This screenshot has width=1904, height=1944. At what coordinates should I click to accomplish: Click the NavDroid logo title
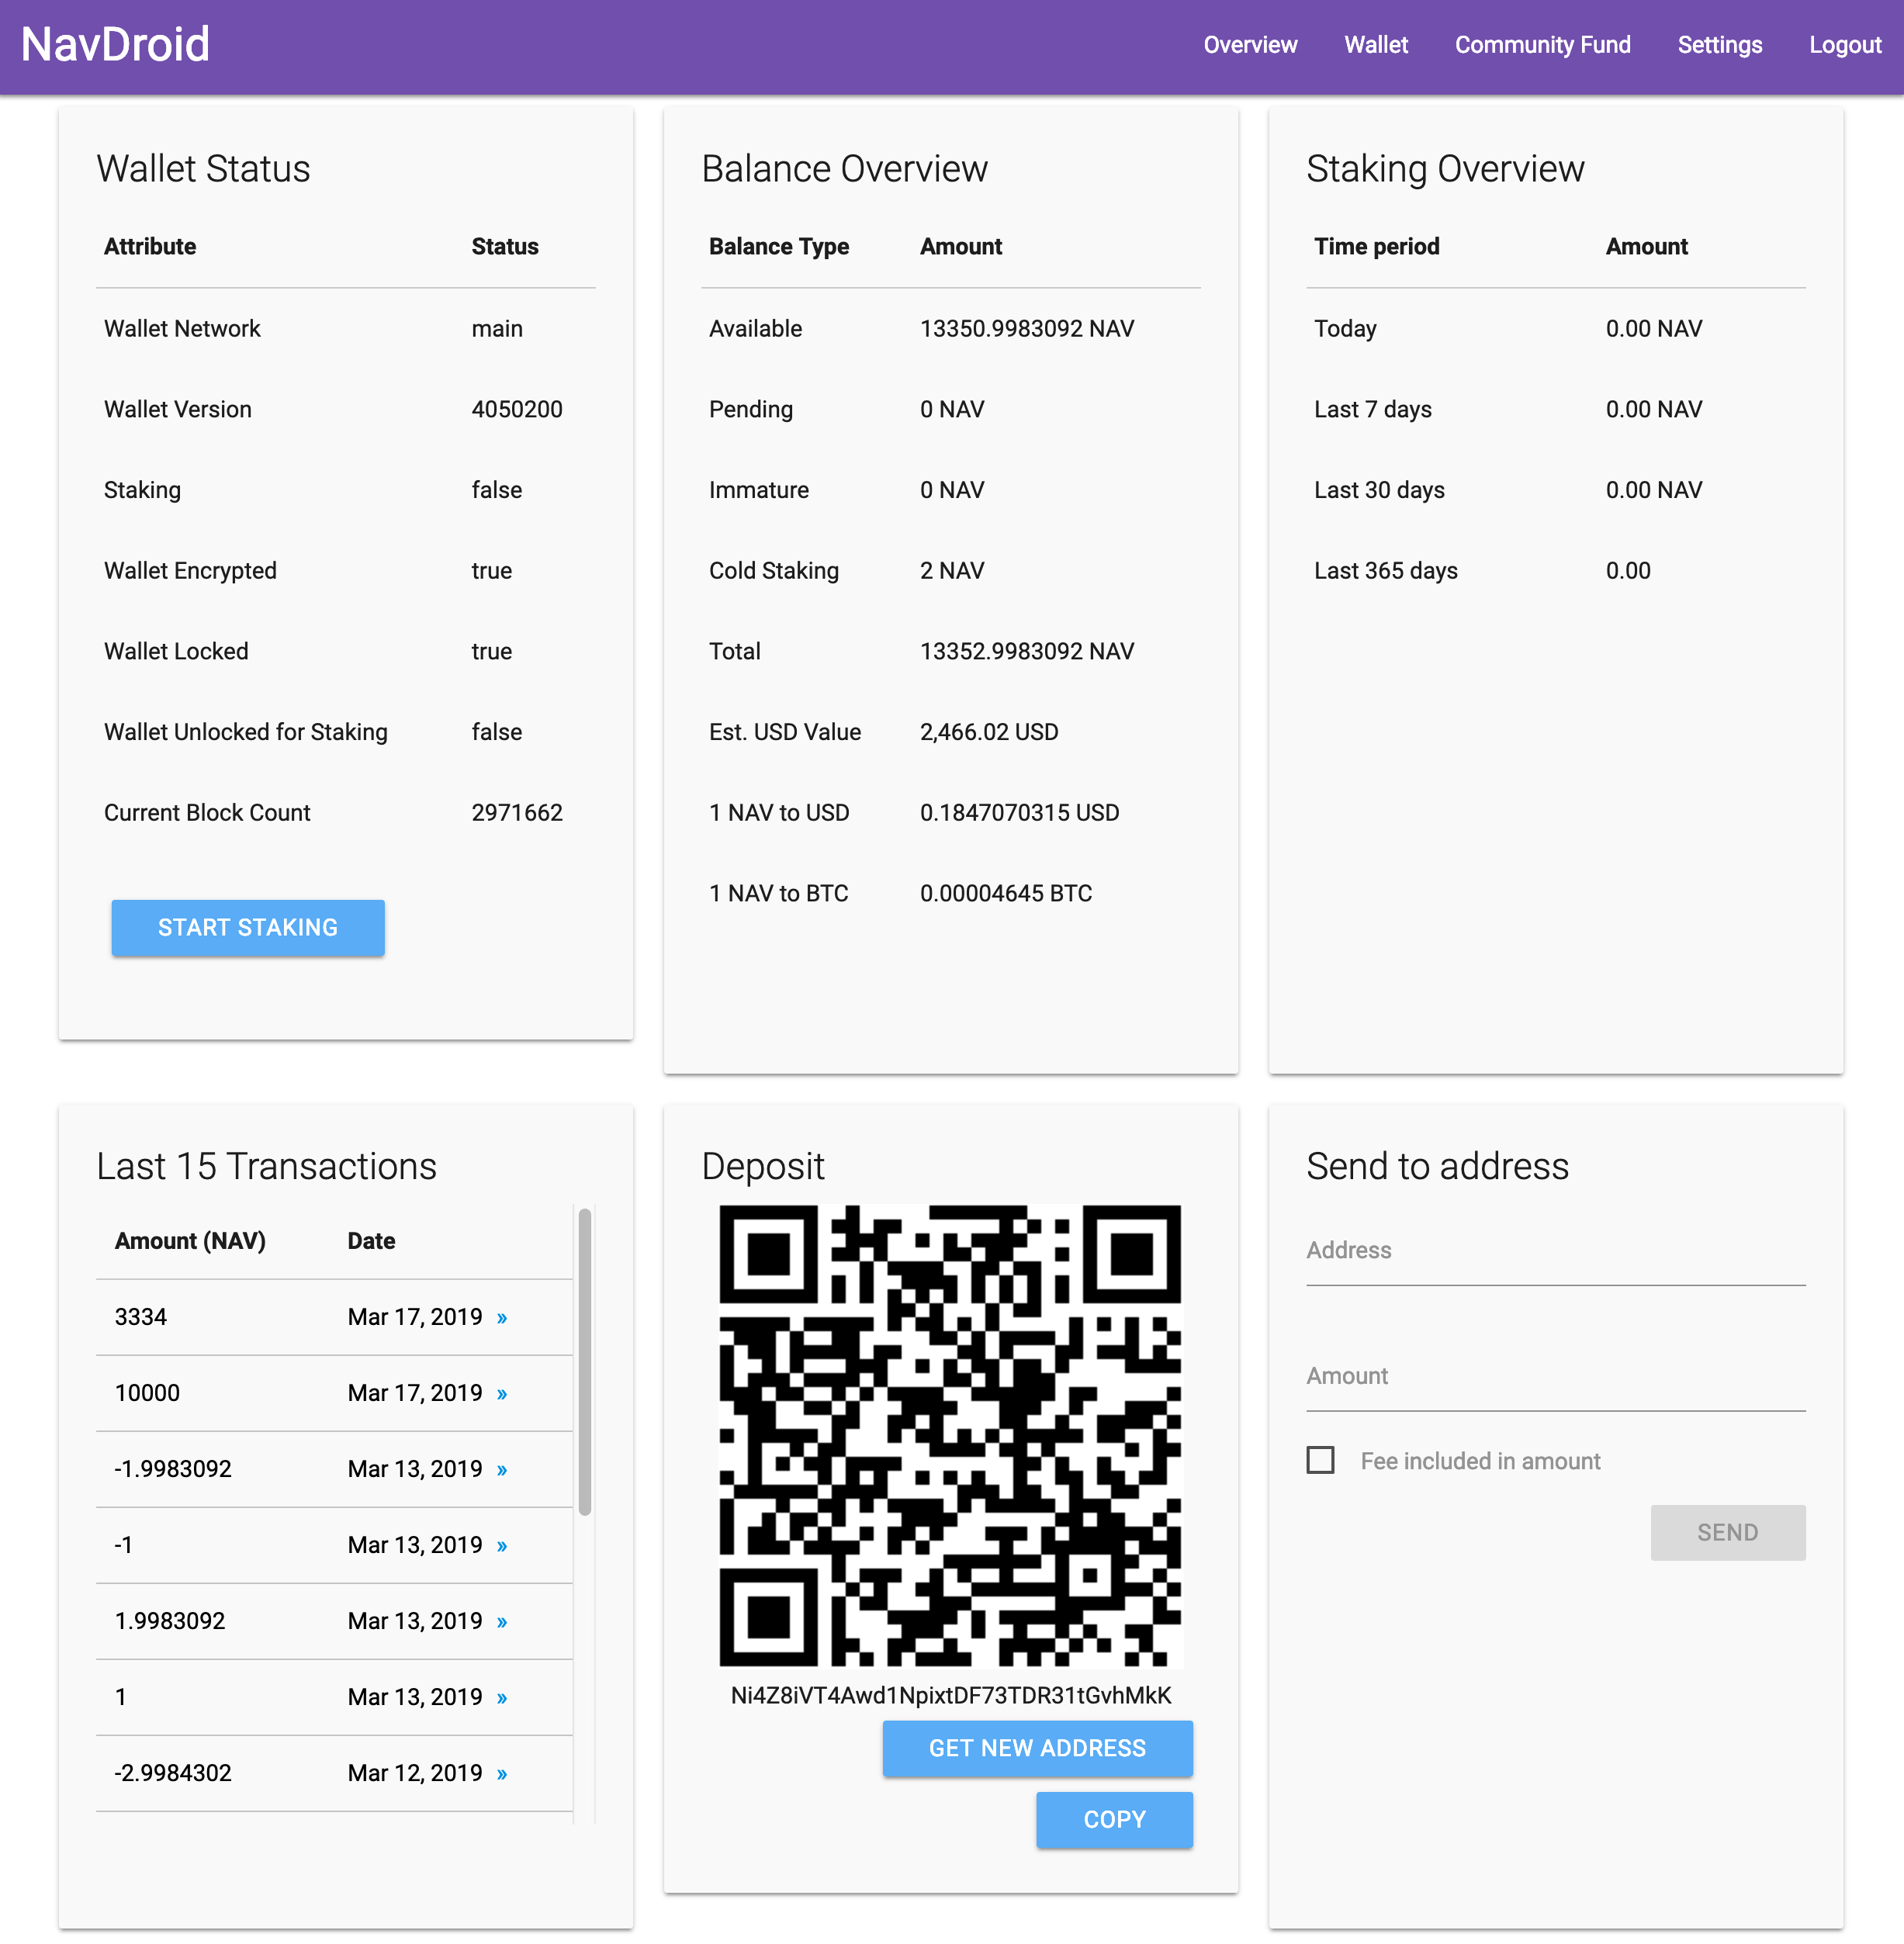pos(115,45)
